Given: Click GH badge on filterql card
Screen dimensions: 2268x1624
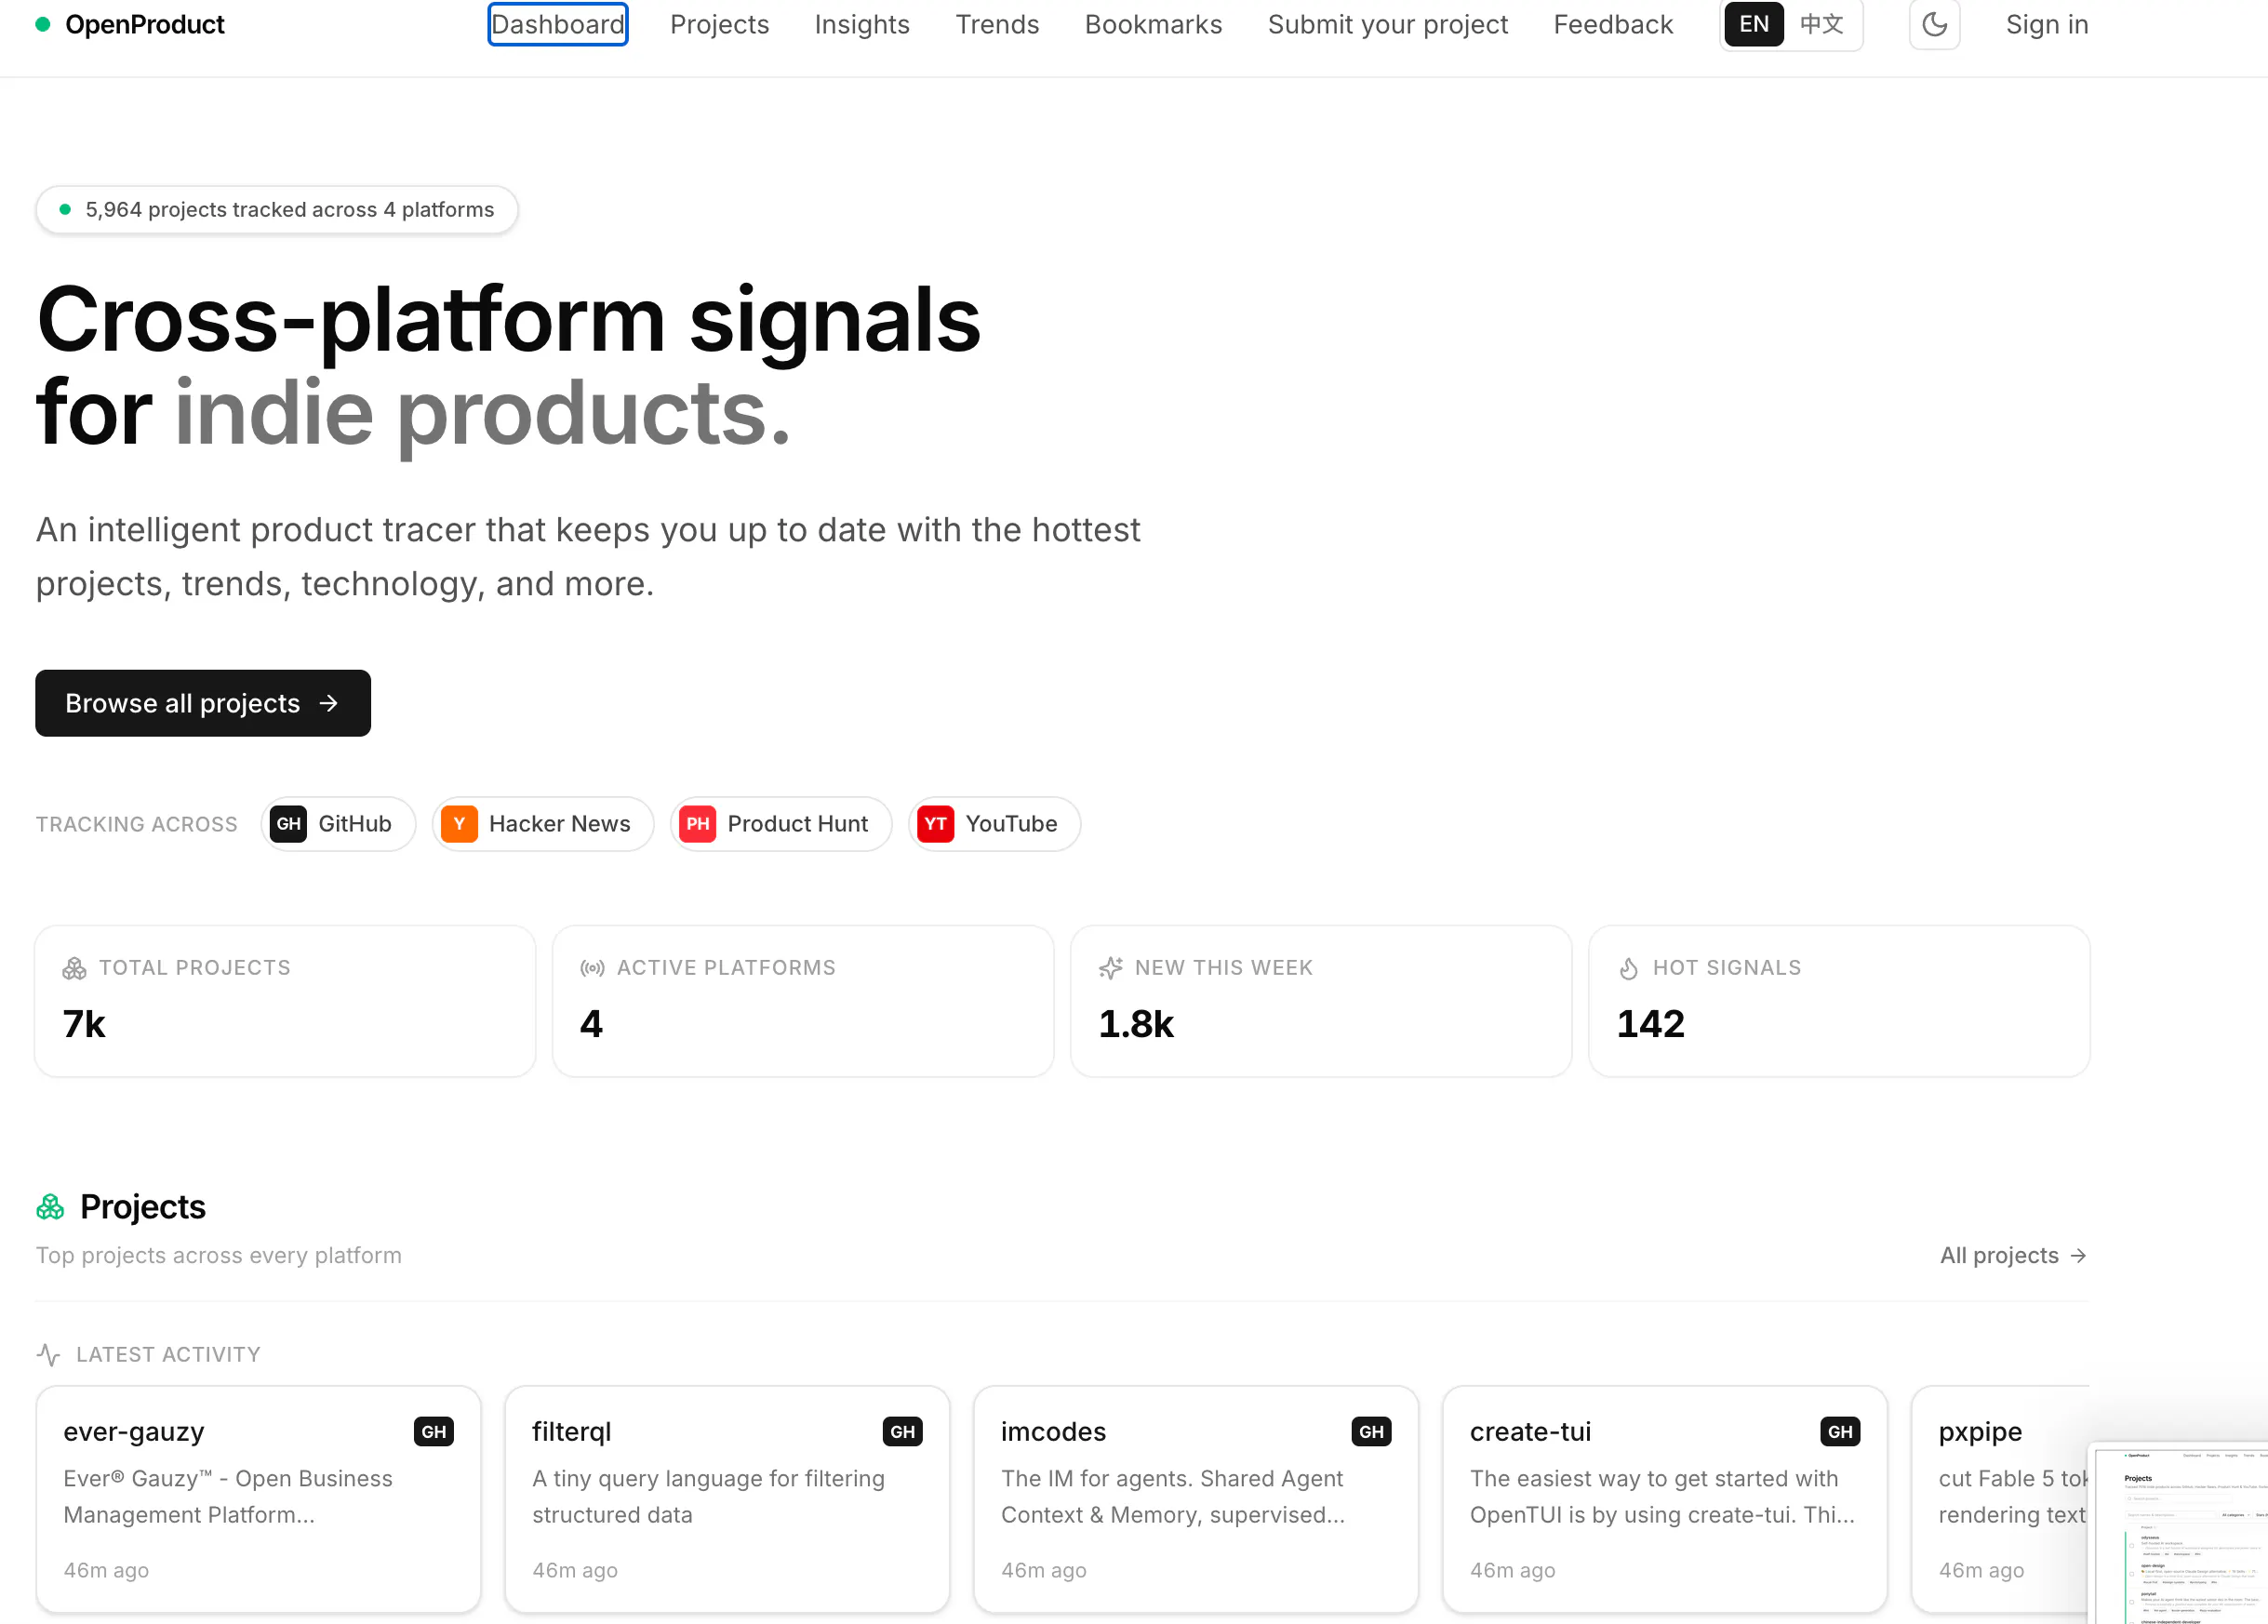Looking at the screenshot, I should point(903,1432).
